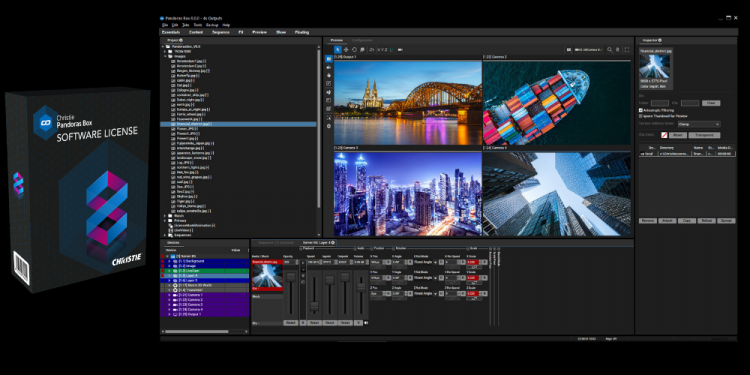Switch to the FX workspace tab
This screenshot has width=750, height=375.
pyautogui.click(x=241, y=32)
